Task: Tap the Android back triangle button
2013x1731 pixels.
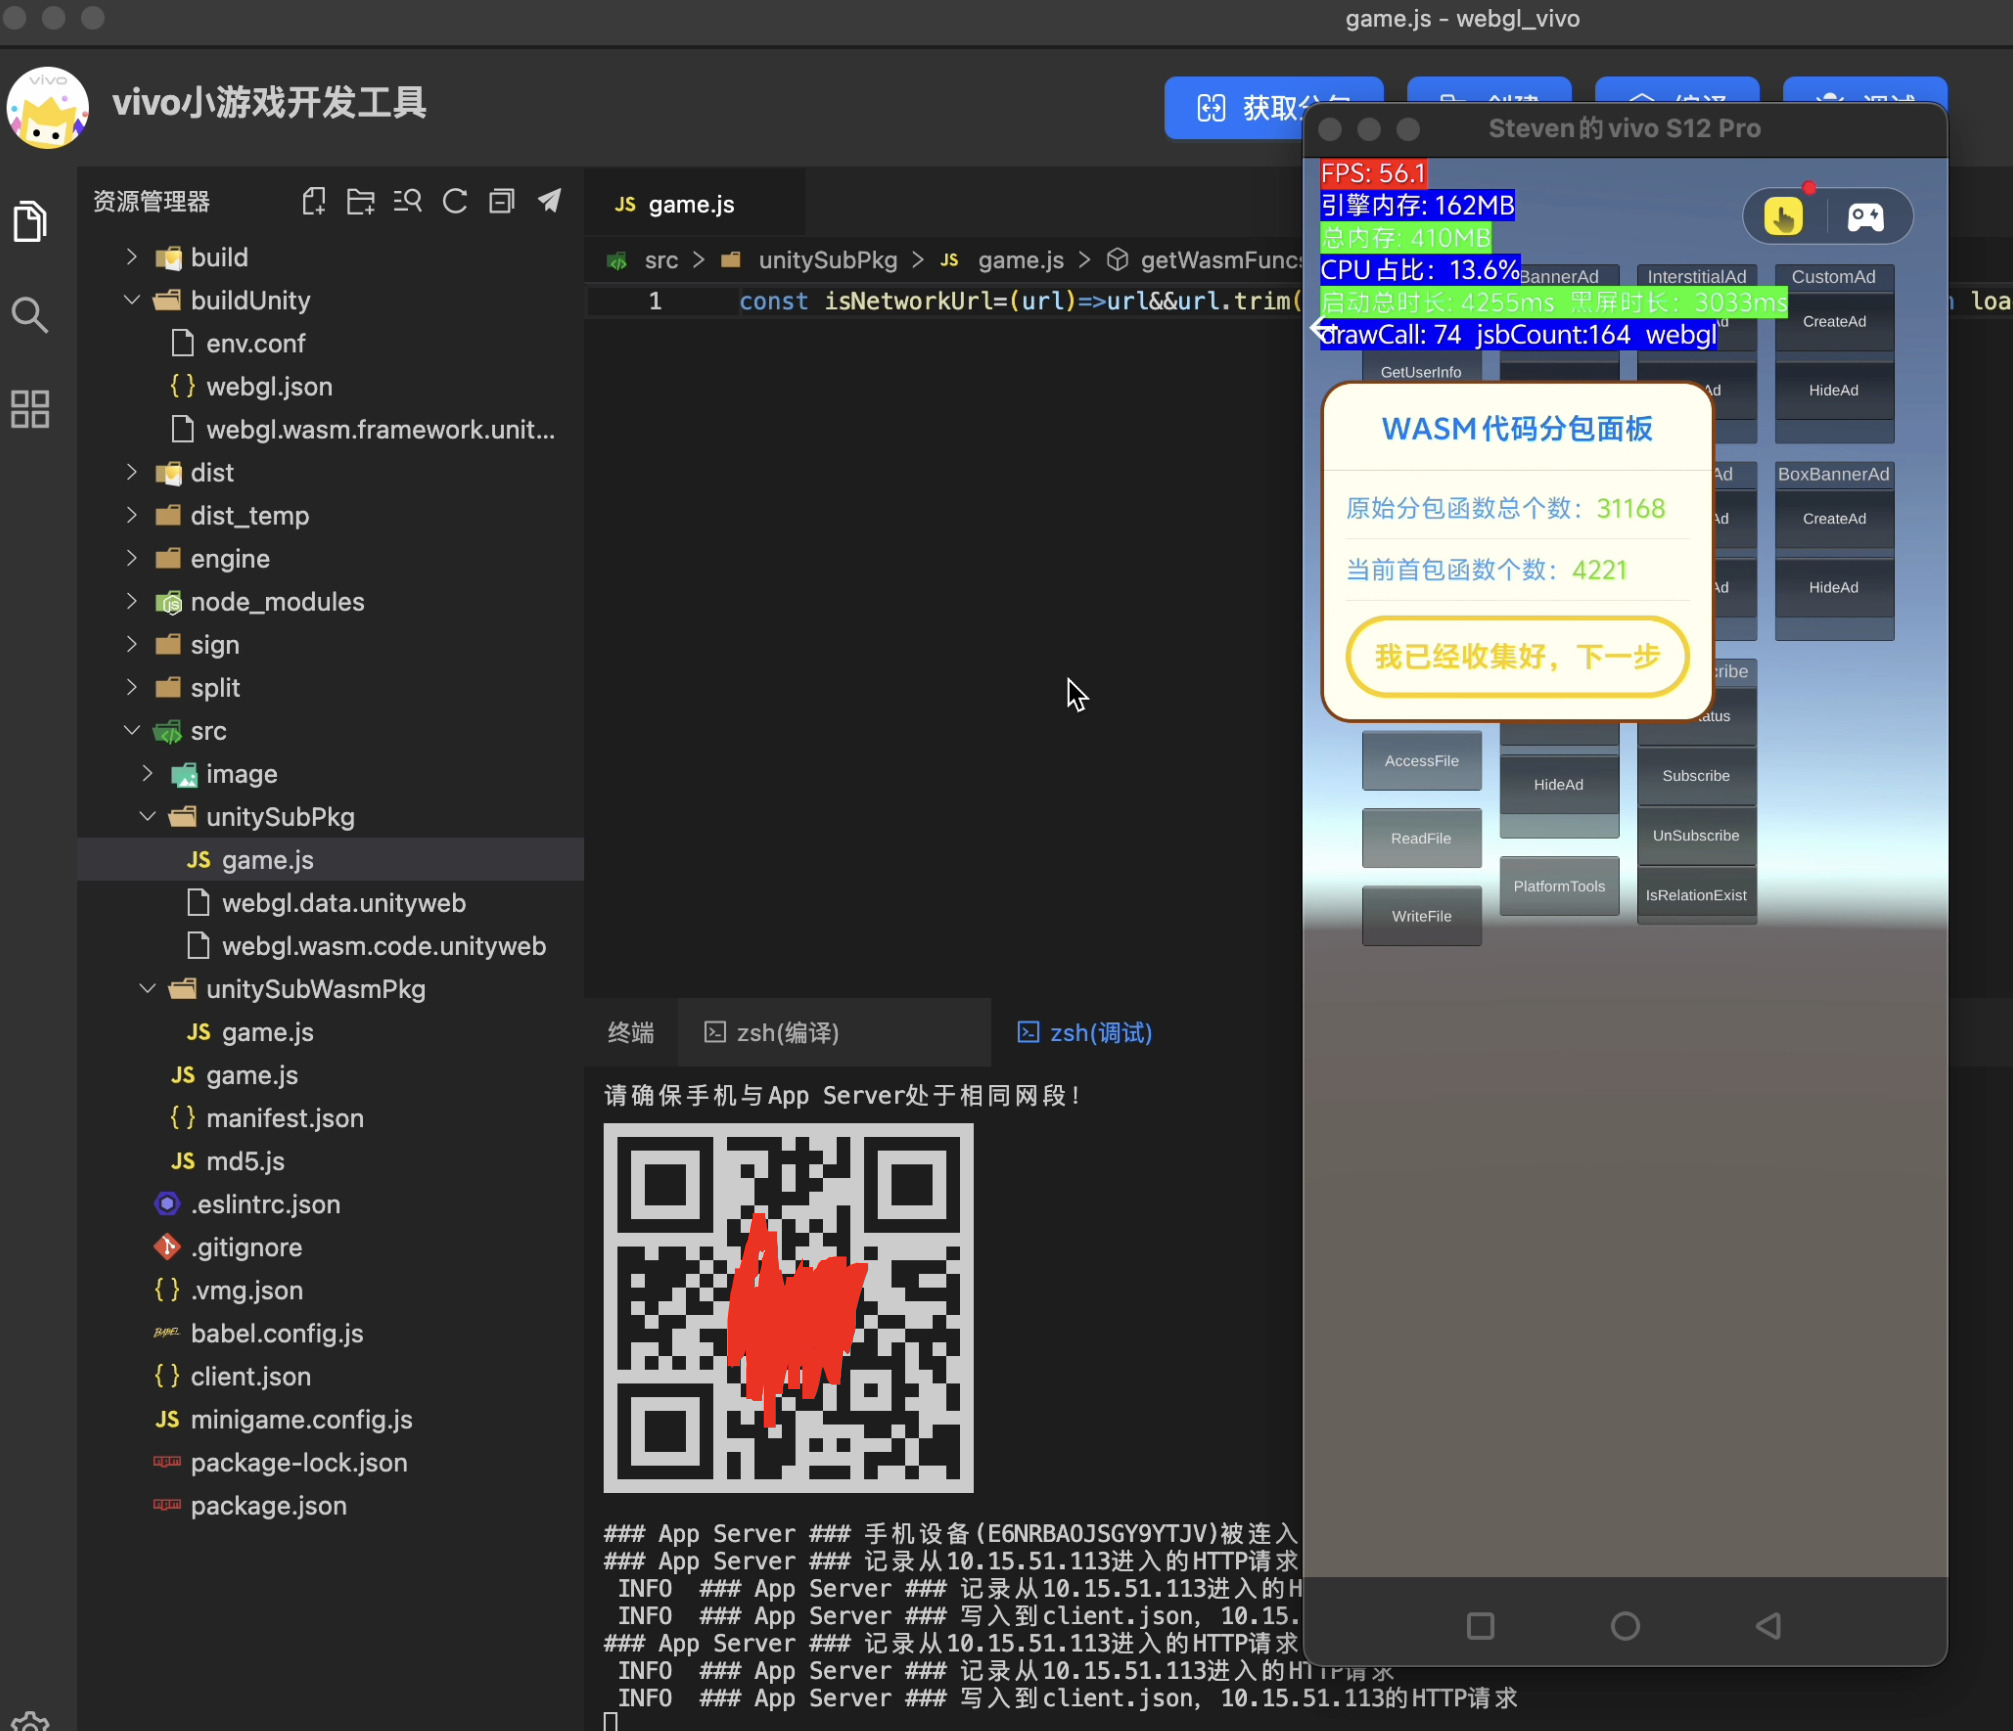Action: [1768, 1625]
